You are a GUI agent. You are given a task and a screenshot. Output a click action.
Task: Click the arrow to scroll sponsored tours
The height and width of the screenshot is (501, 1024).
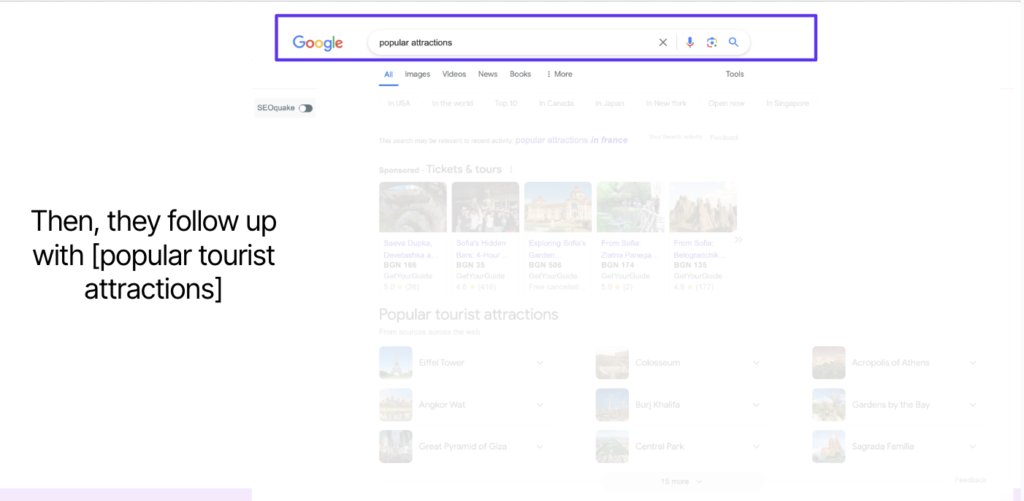[x=739, y=239]
